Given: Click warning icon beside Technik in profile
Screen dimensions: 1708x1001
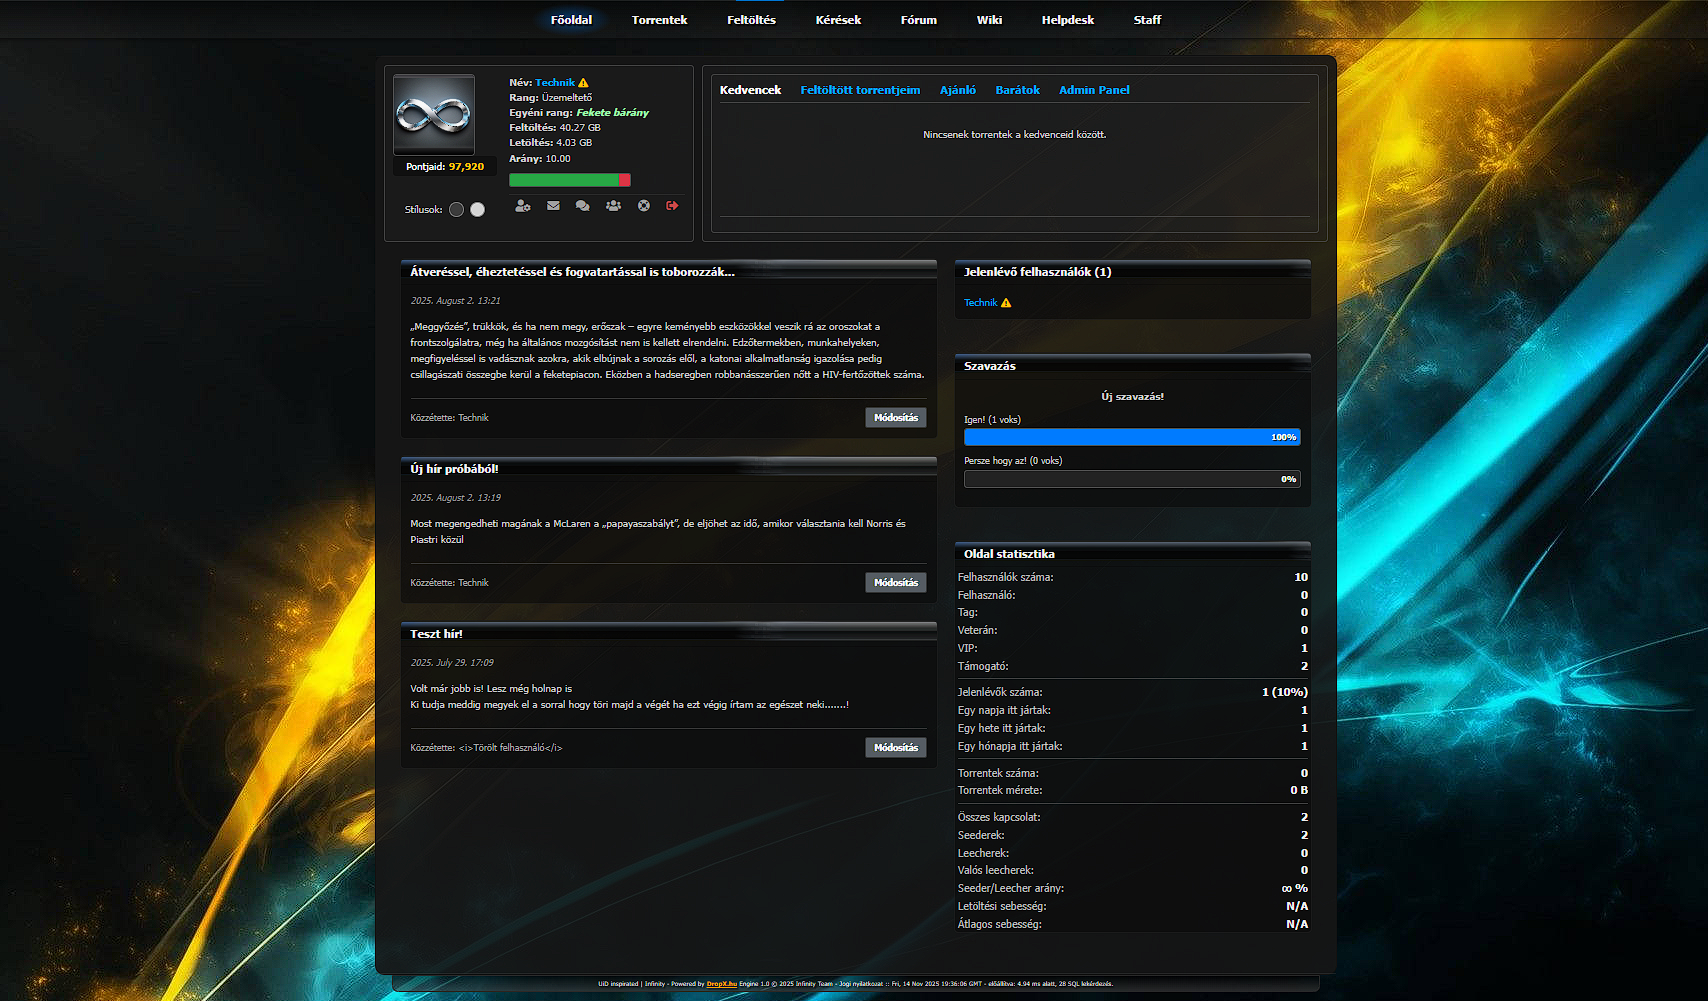Looking at the screenshot, I should tap(584, 83).
